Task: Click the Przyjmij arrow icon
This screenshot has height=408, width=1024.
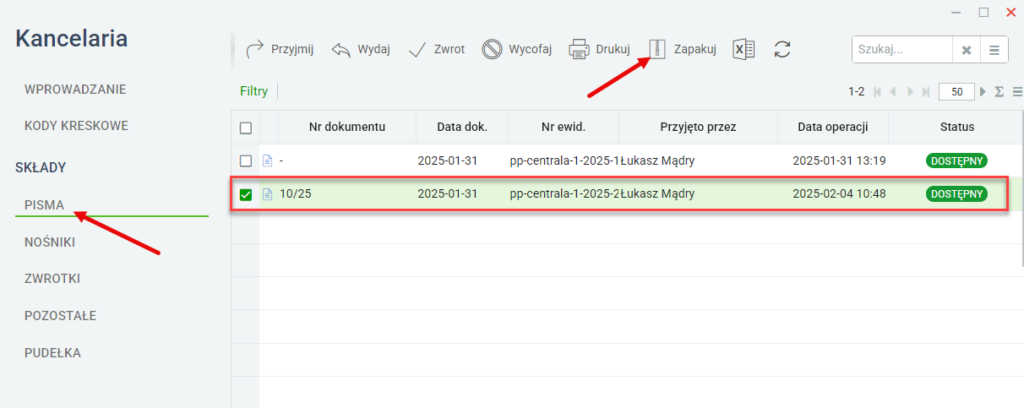Action: 255,50
